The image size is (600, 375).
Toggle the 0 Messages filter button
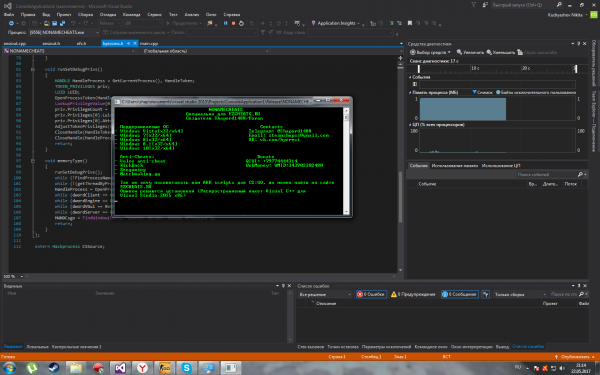(x=459, y=294)
